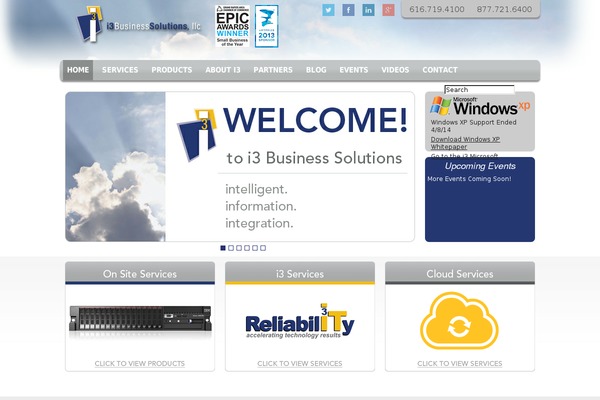The width and height of the screenshot is (600, 400).
Task: Click the i3 logo in Welcome banner
Action: click(x=197, y=134)
